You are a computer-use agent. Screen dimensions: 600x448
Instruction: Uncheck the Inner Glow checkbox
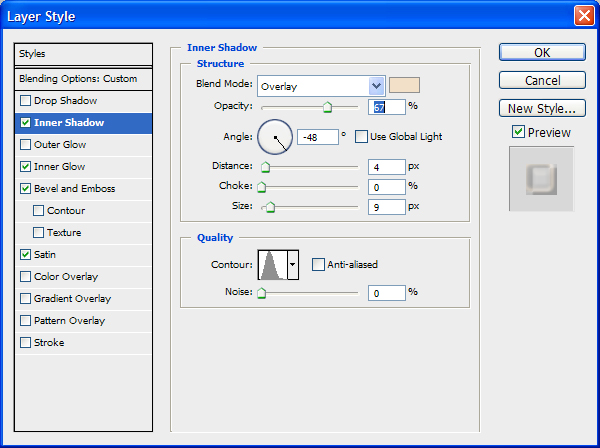(x=25, y=167)
